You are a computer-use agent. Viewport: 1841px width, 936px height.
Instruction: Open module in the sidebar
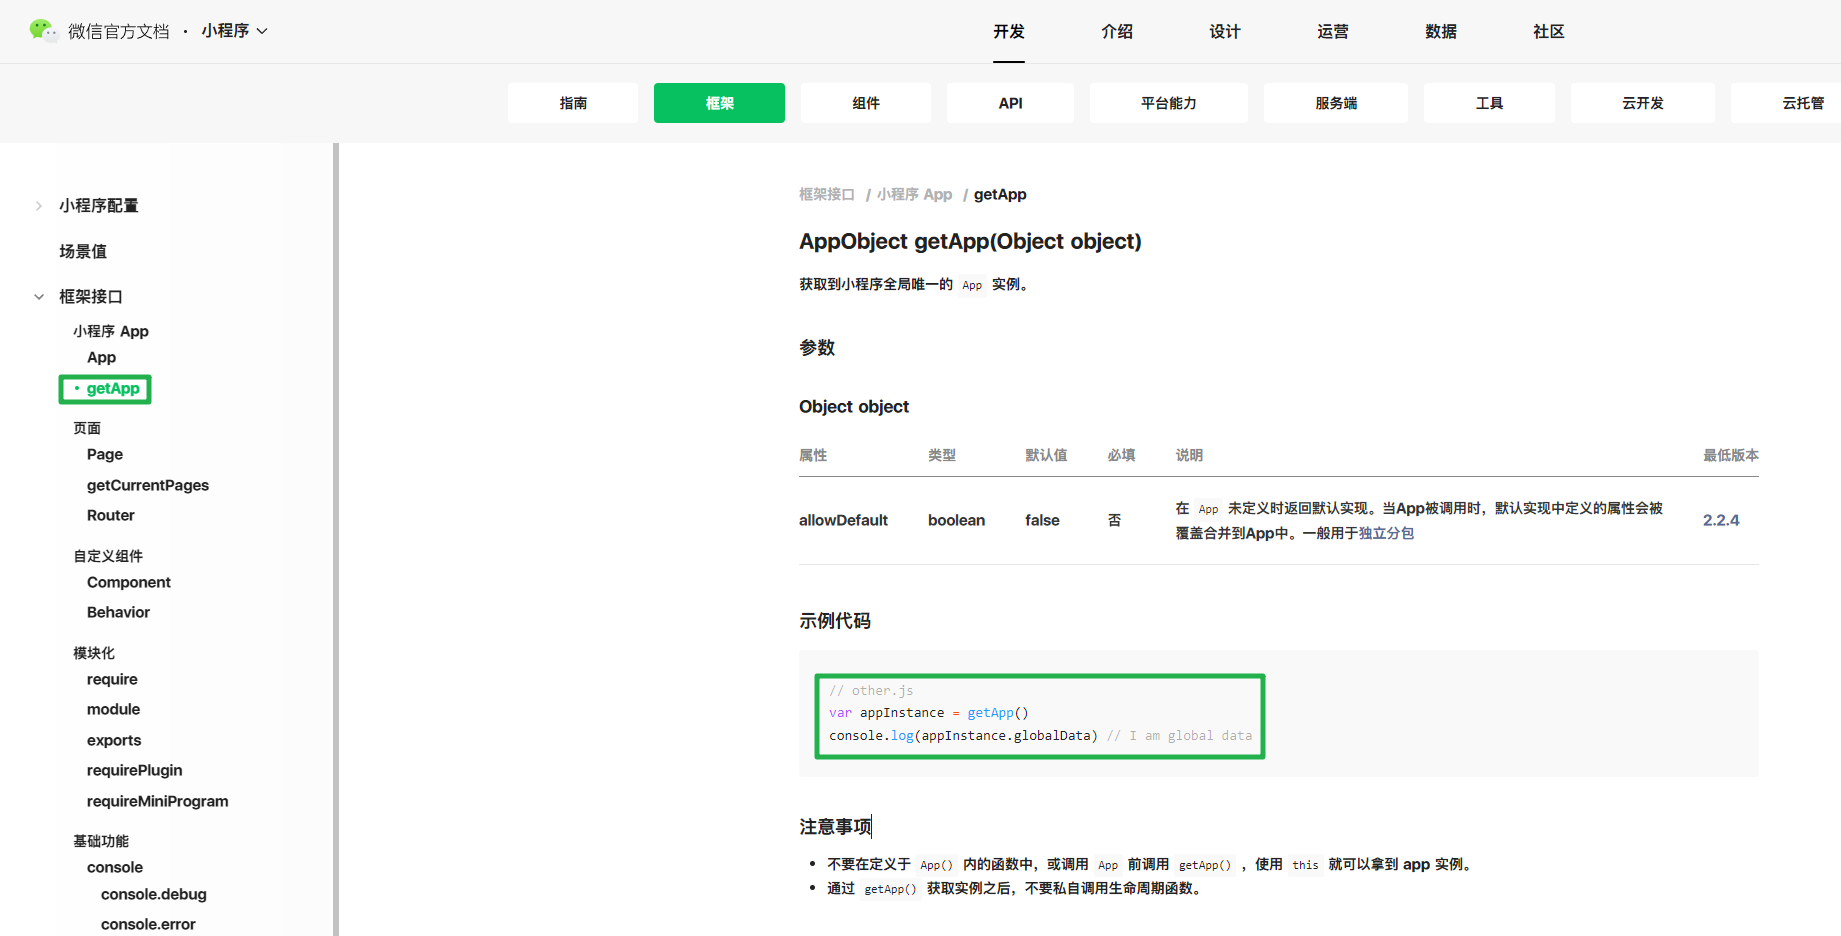[114, 710]
